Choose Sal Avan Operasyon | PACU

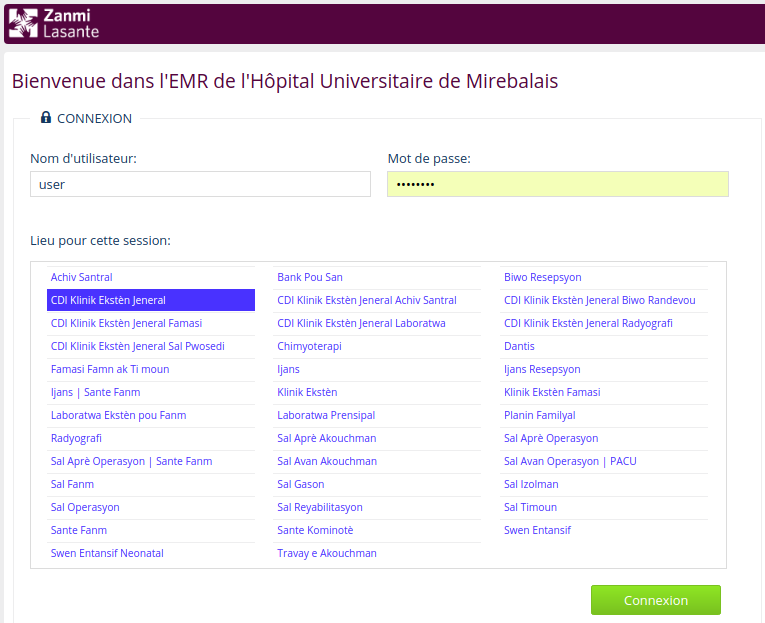pyautogui.click(x=604, y=461)
